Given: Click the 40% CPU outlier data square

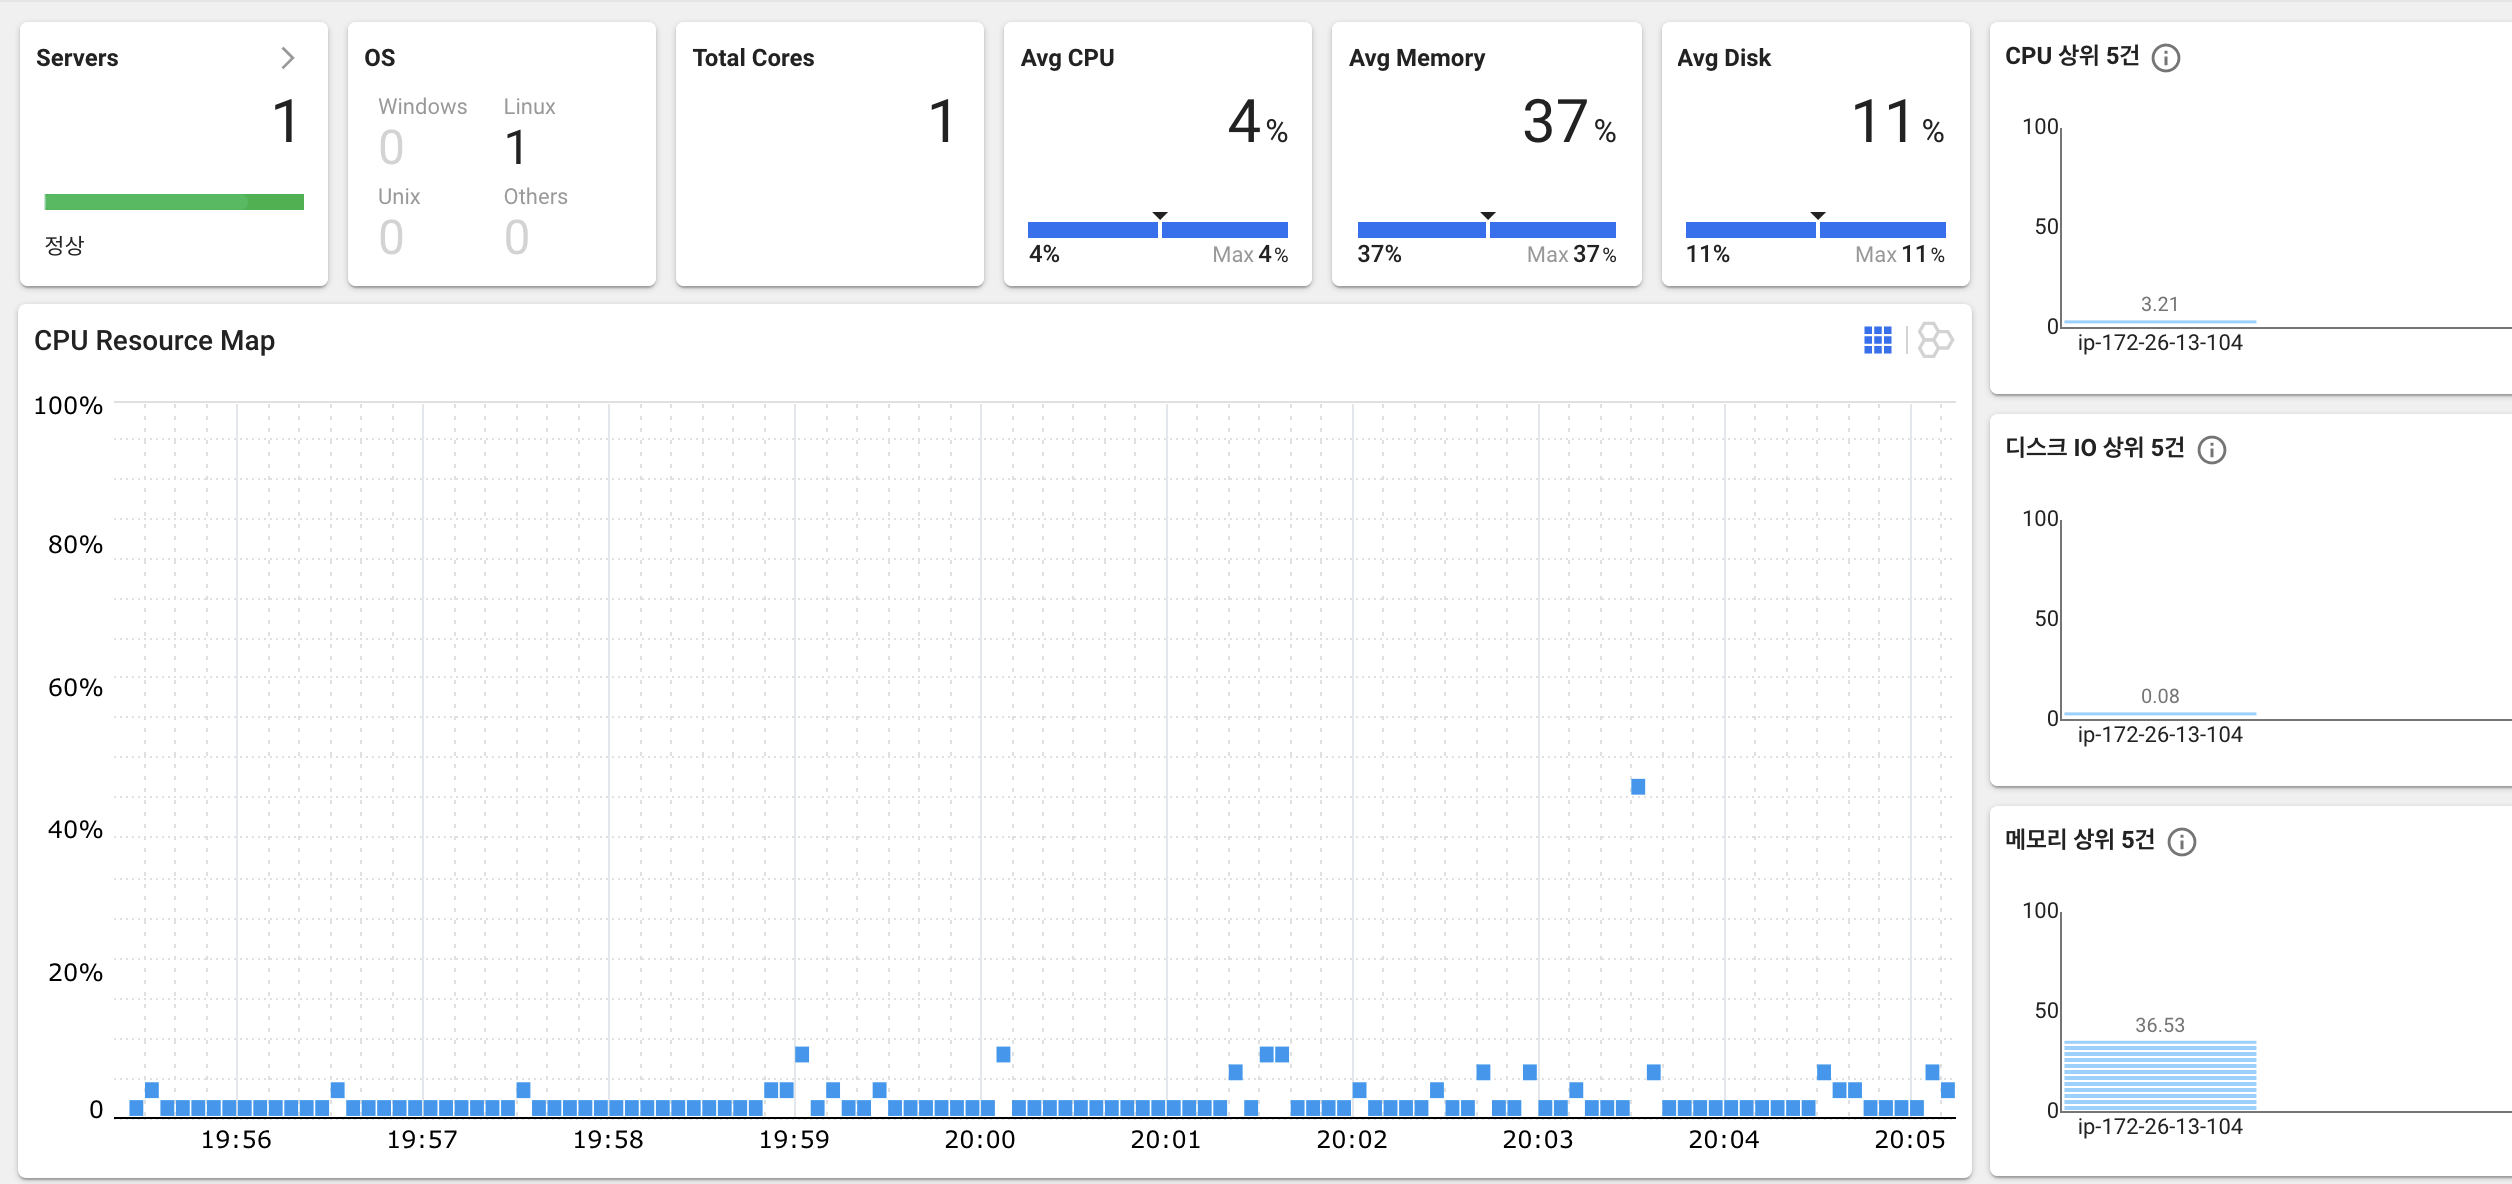Looking at the screenshot, I should tap(1638, 787).
